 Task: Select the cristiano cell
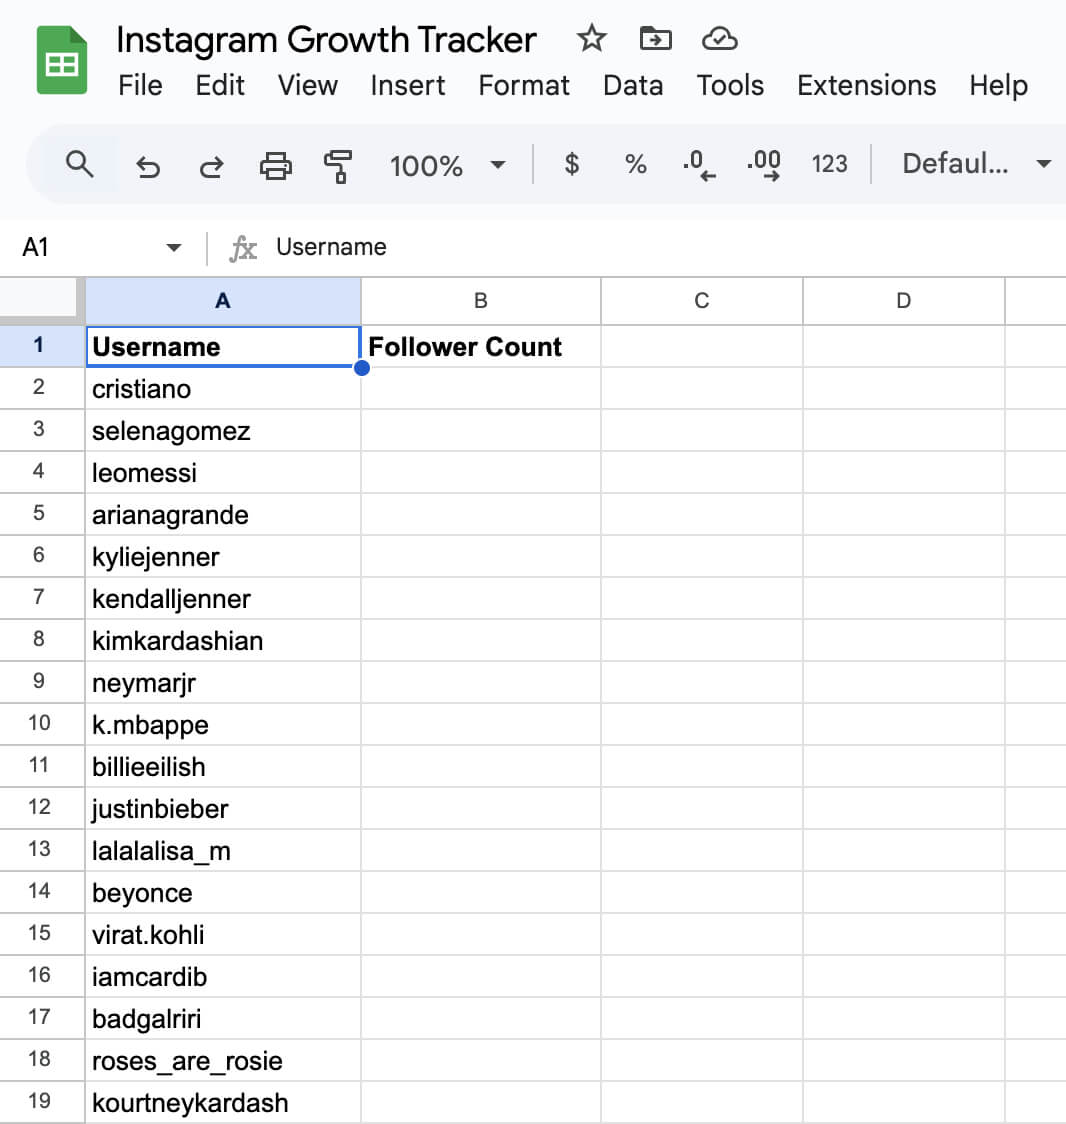click(223, 389)
